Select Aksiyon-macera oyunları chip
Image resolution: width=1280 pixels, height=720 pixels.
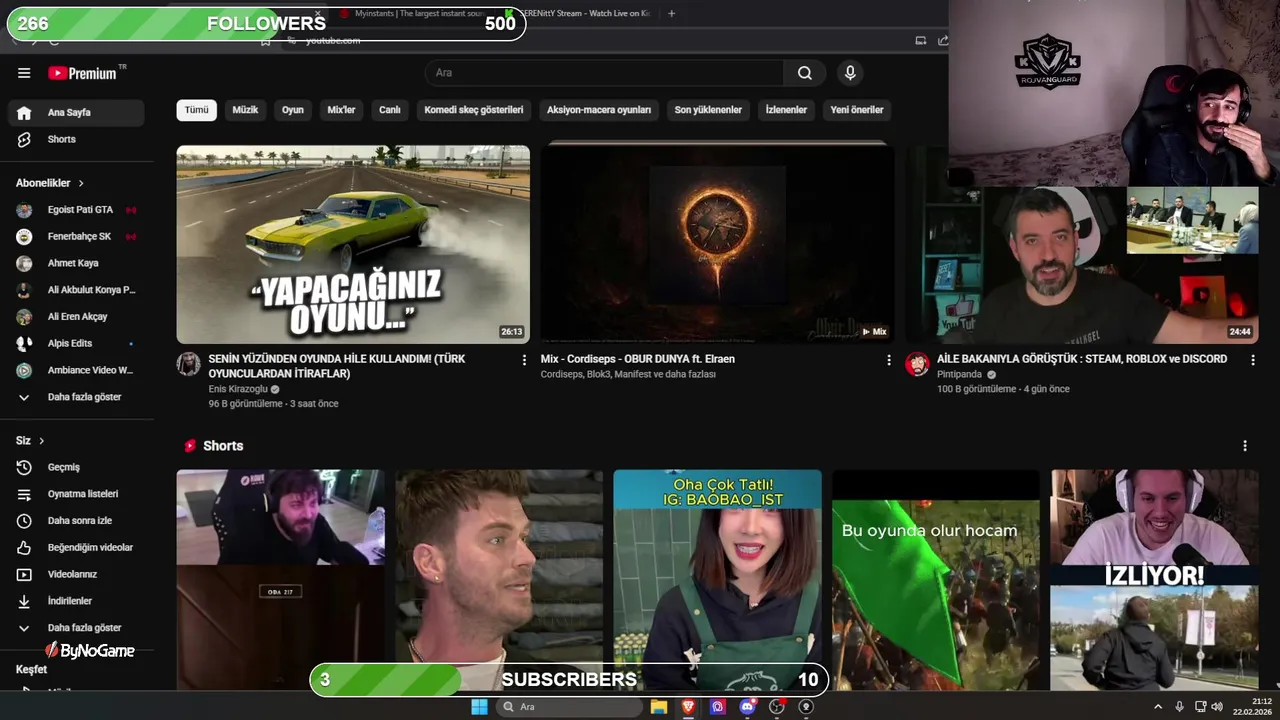tap(599, 110)
